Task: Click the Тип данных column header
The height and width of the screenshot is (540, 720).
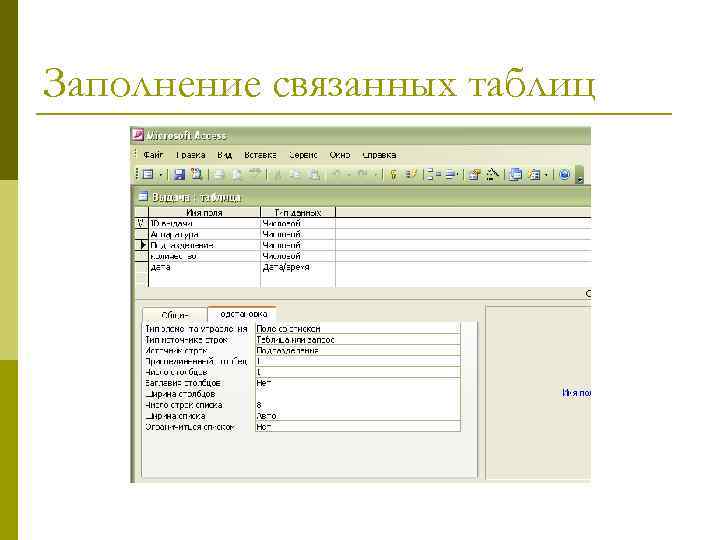Action: (298, 213)
